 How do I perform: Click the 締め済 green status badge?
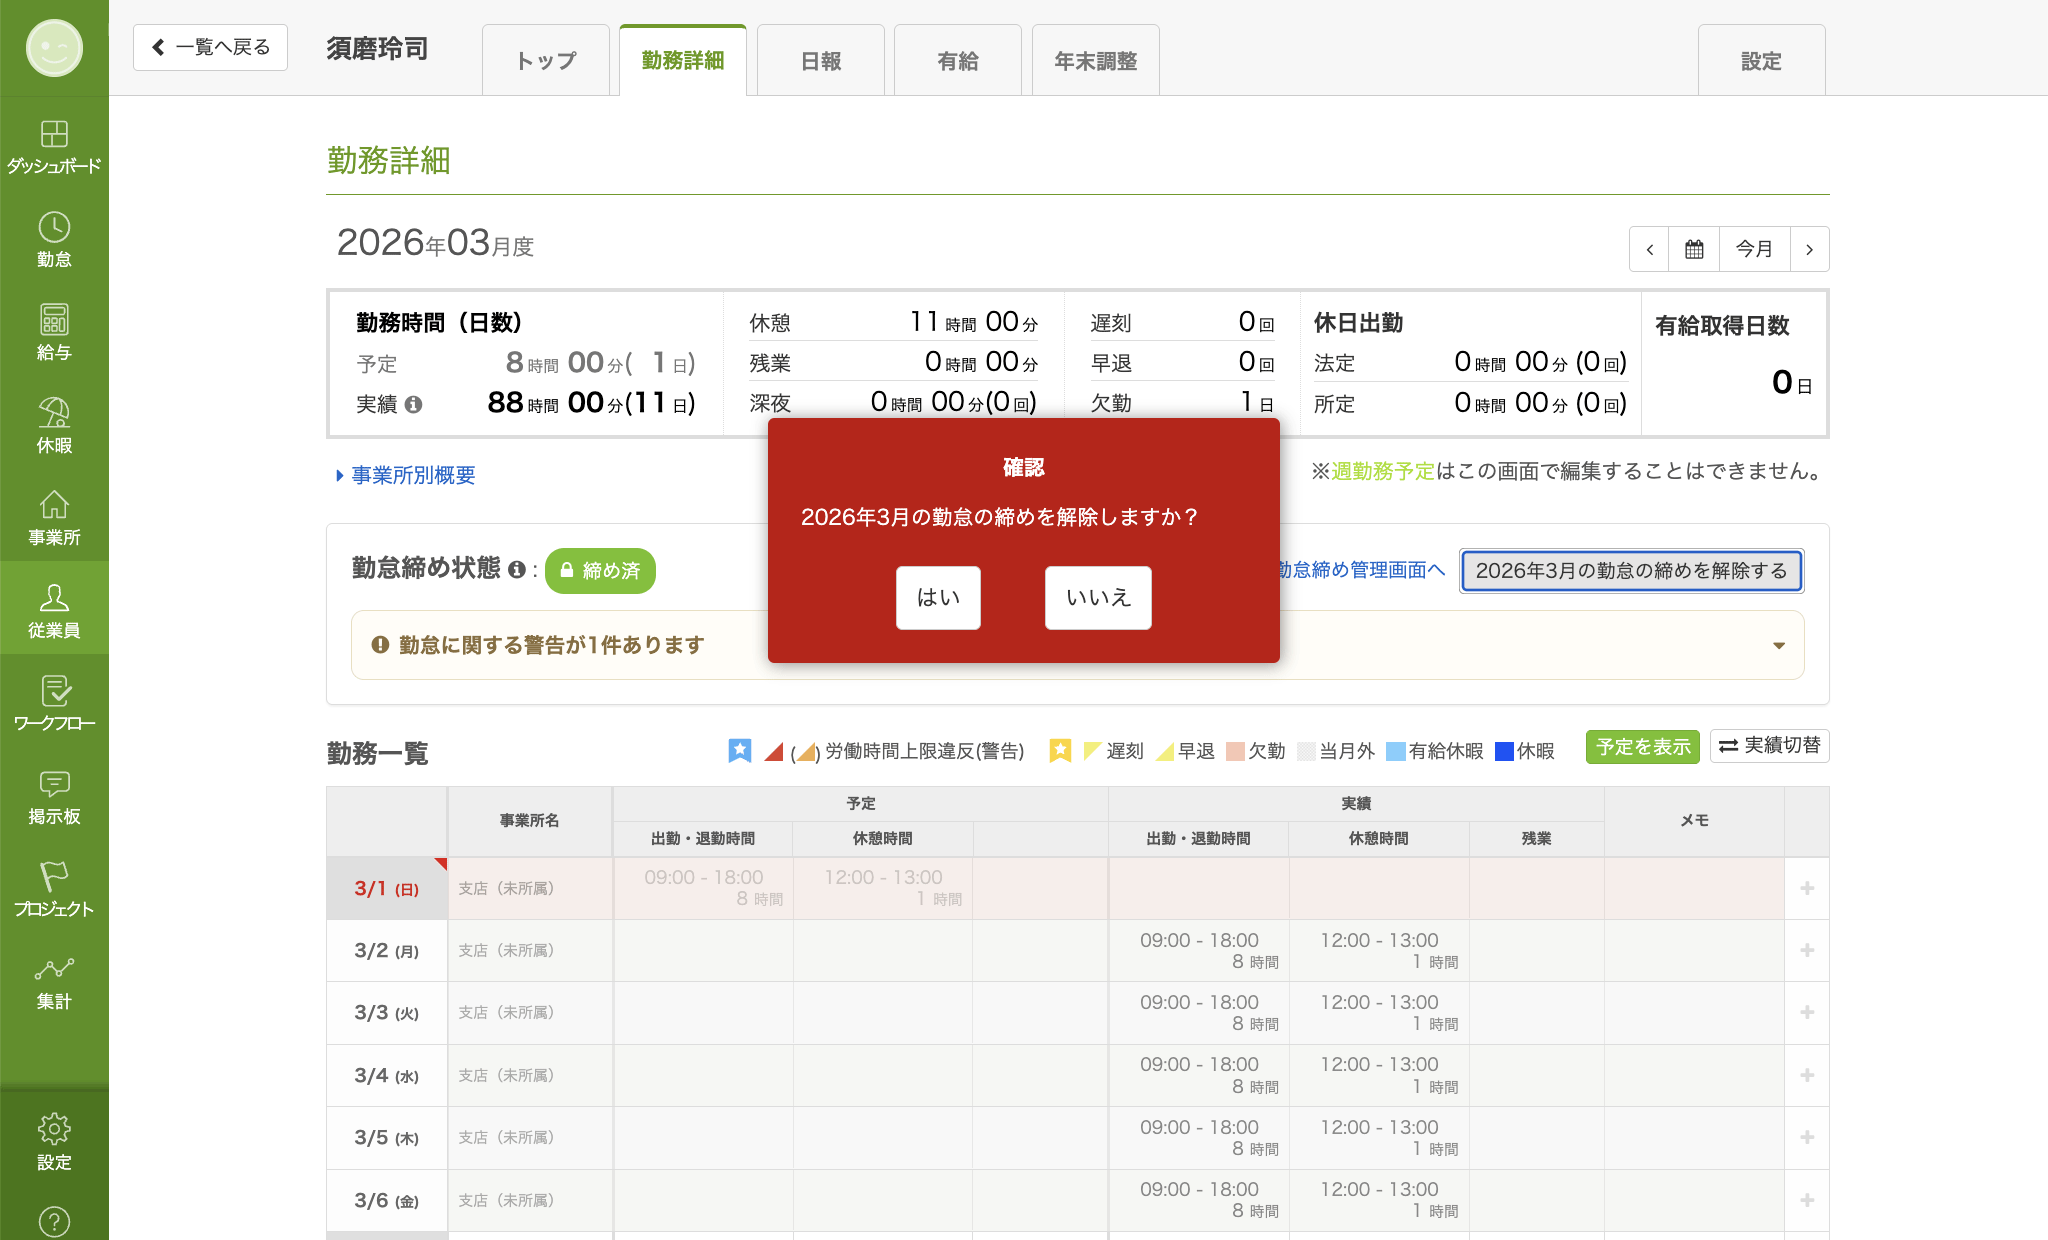coord(600,570)
